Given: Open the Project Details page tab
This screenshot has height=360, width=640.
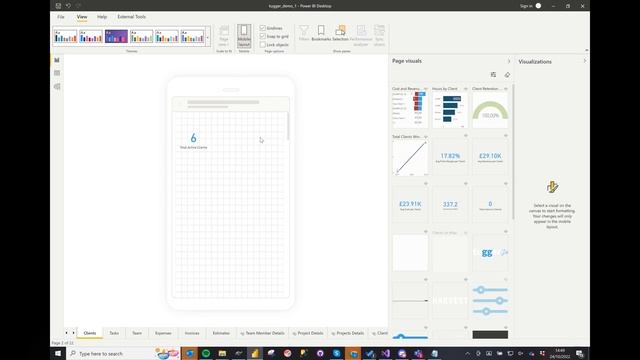Looking at the screenshot, I should pos(308,333).
